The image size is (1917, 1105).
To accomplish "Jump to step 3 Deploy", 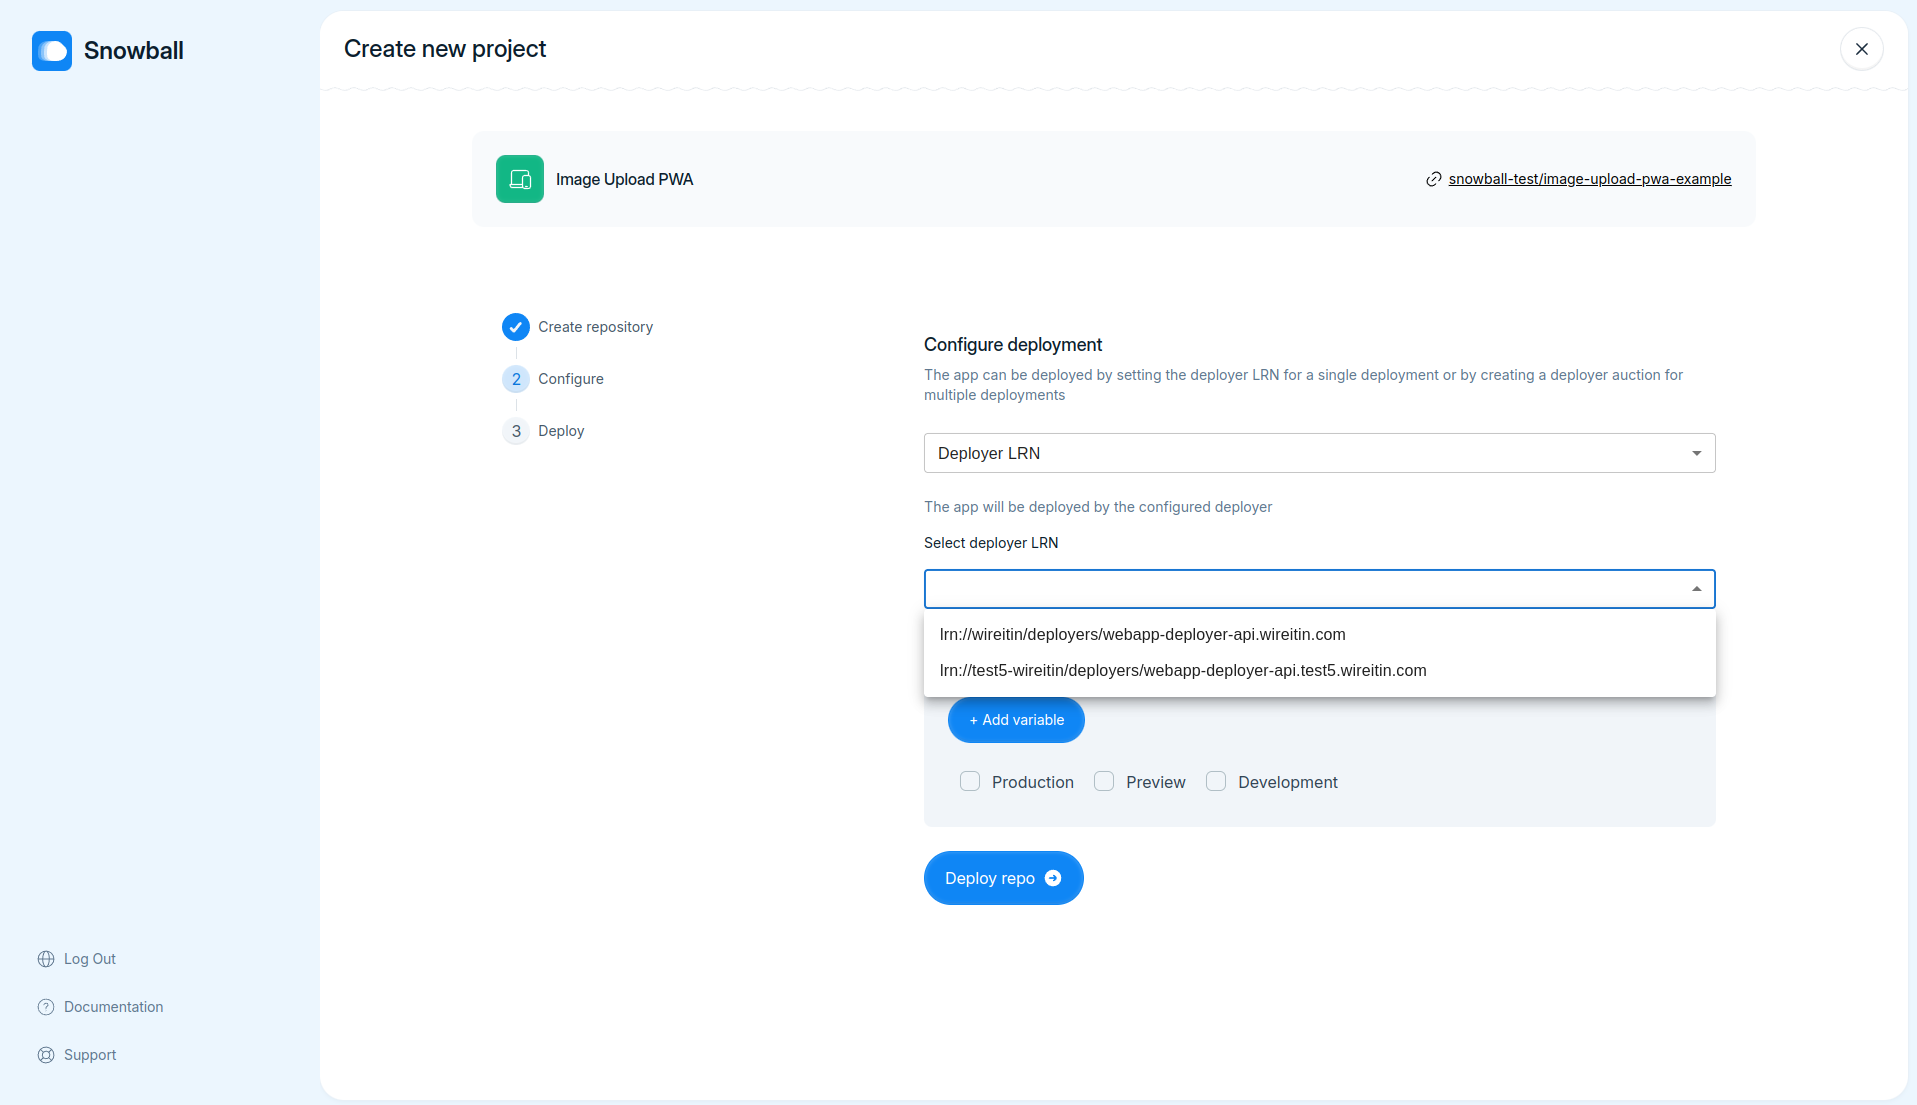I will 560,431.
